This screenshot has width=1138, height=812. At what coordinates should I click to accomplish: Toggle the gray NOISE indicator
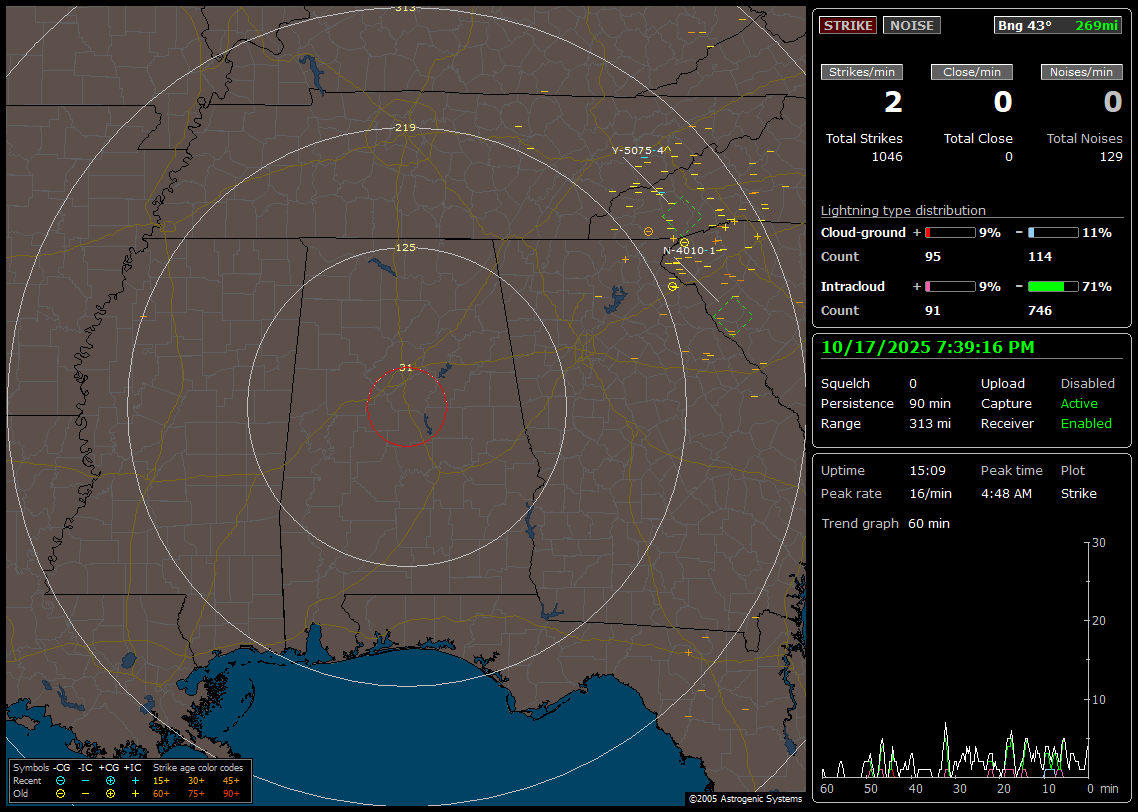[911, 25]
